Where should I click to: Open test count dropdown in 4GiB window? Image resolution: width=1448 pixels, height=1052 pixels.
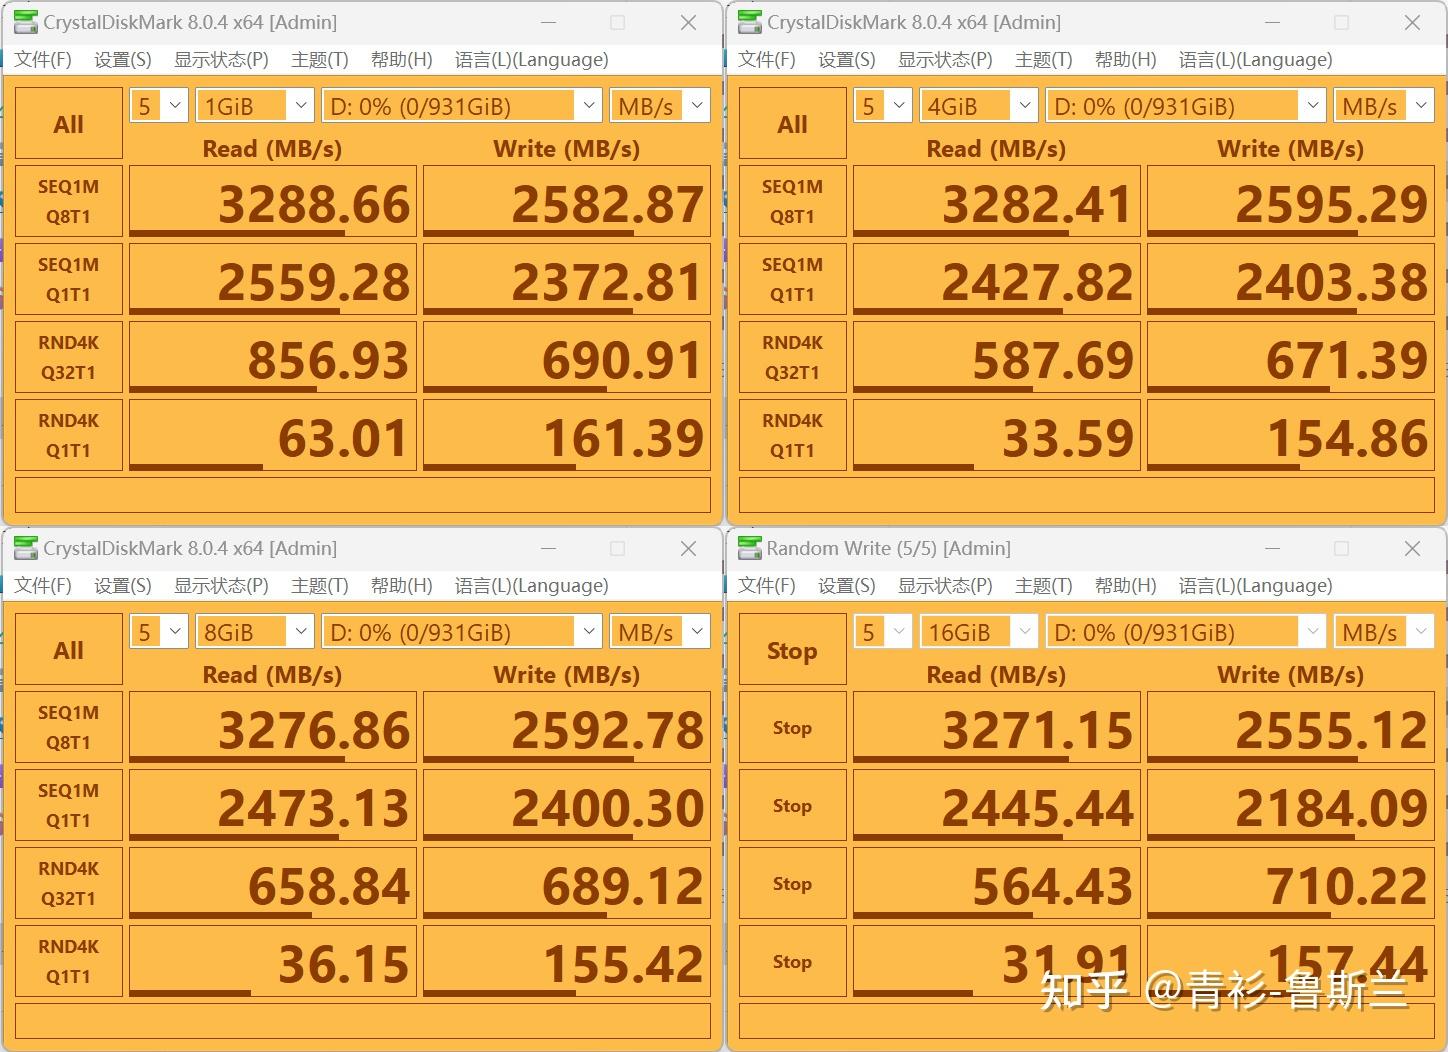point(883,106)
